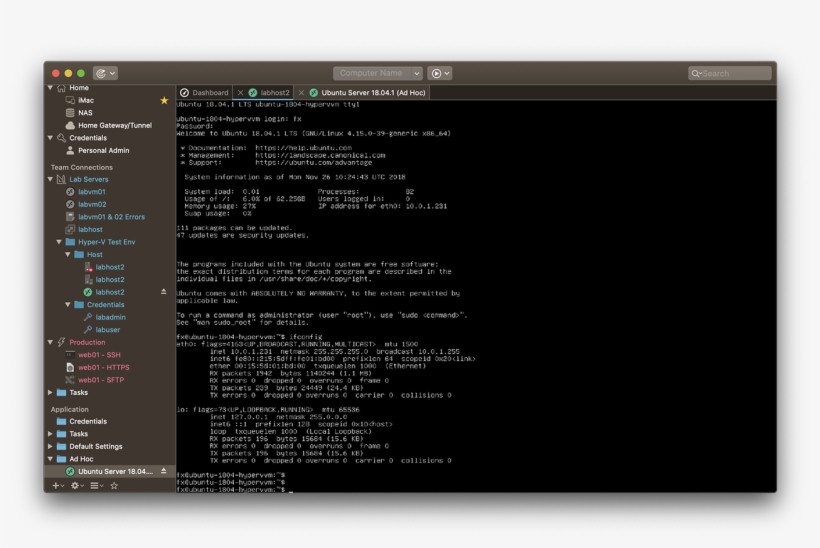Click https://help.ubuntu.com in terminal
Screen dimensions: 820x548
pyautogui.click(x=303, y=148)
